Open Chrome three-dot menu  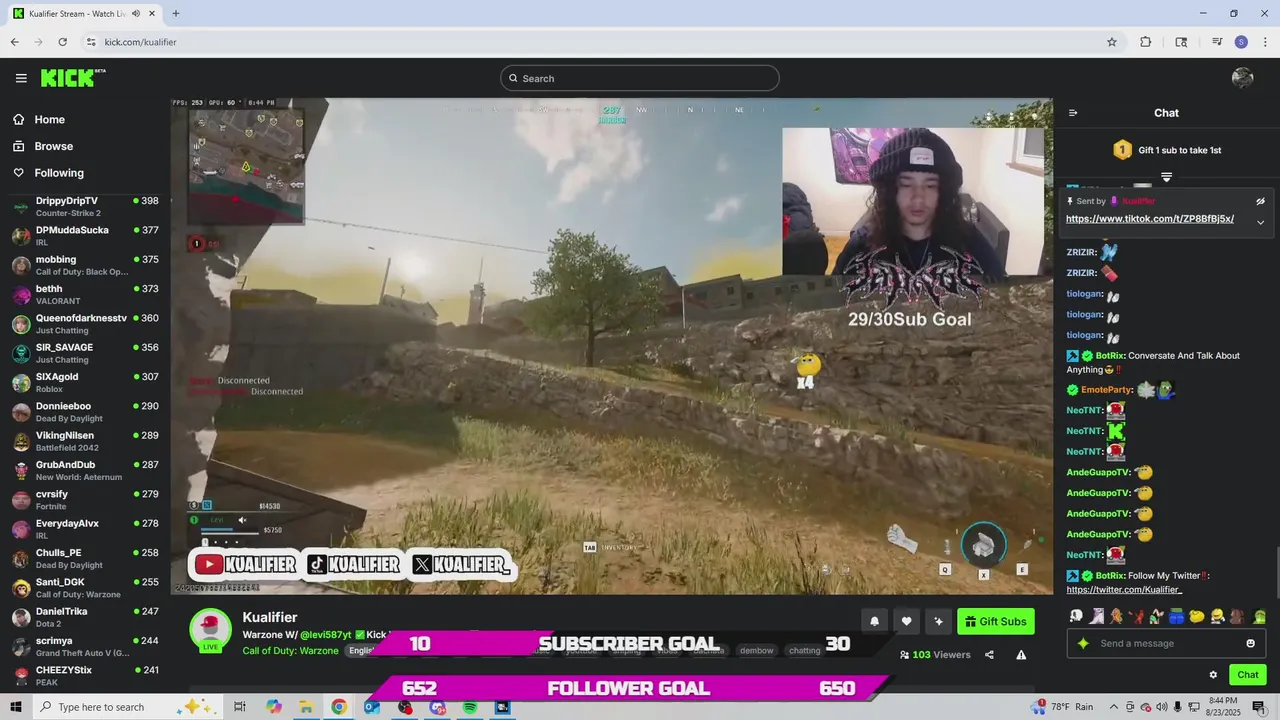(1264, 42)
